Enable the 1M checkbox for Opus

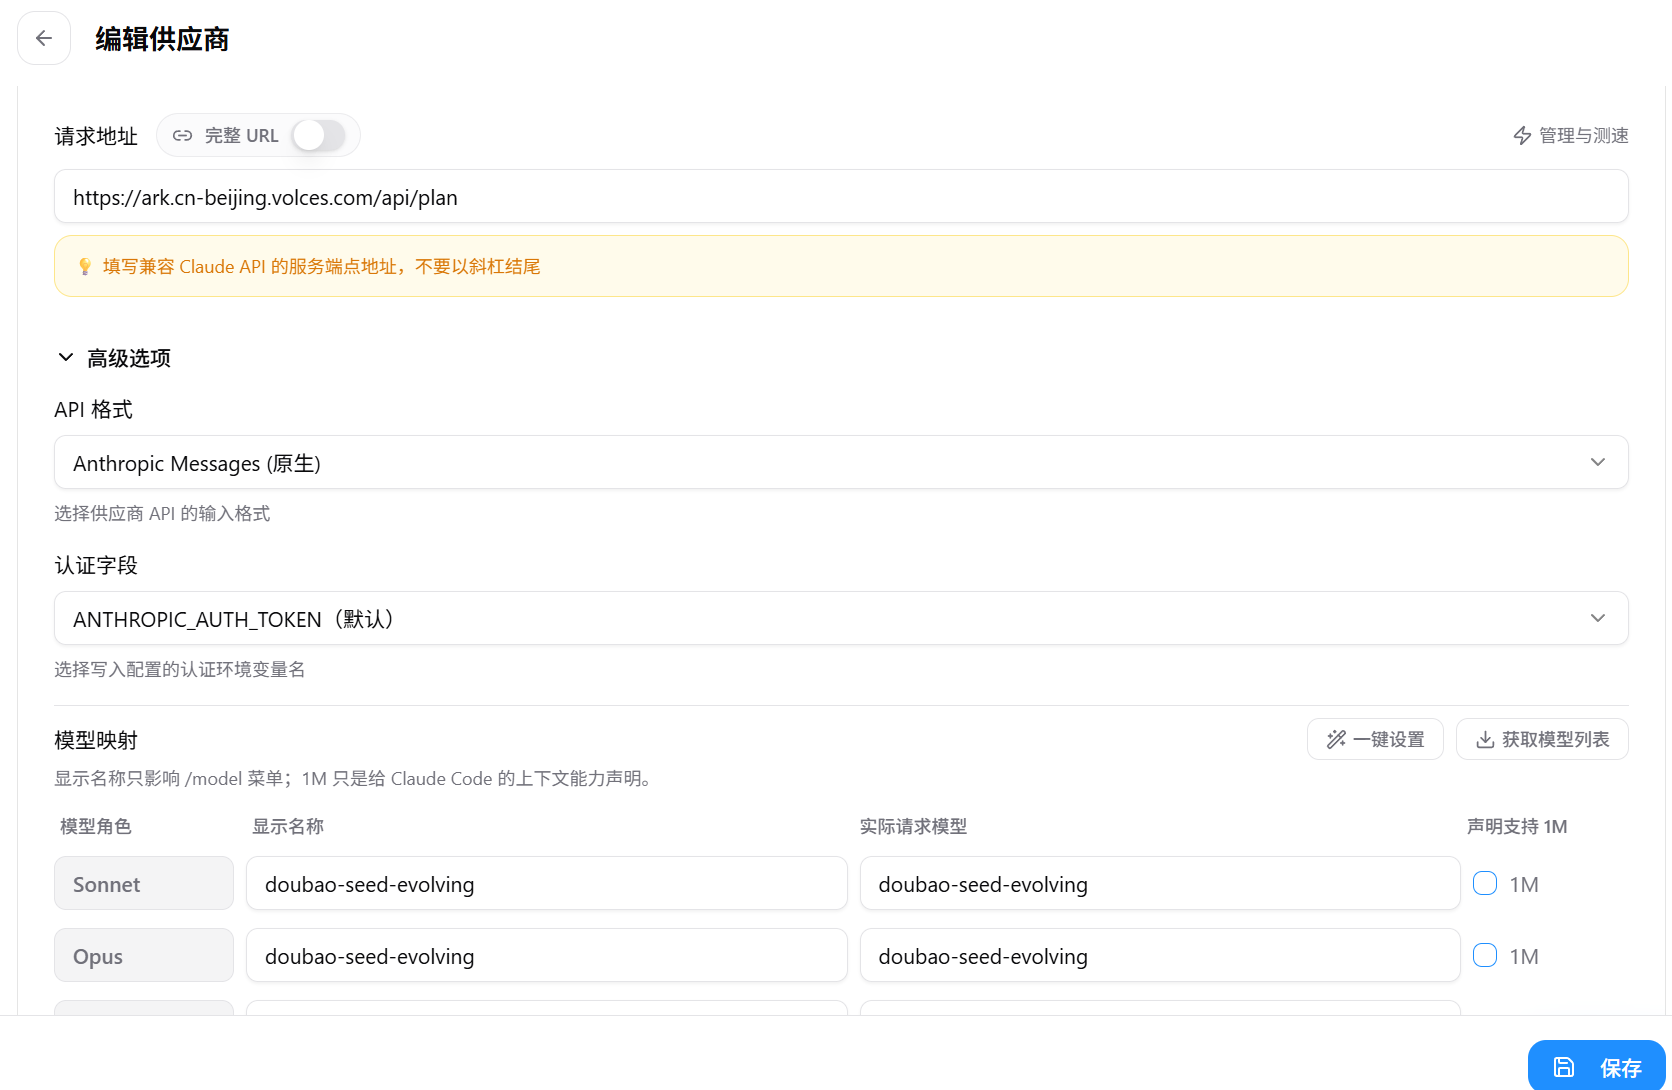(x=1485, y=955)
